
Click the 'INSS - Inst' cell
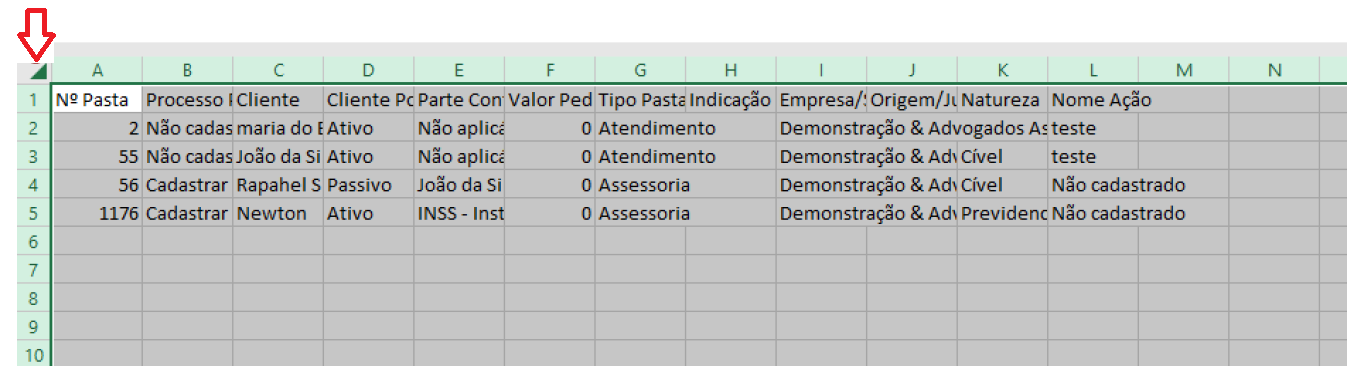point(459,213)
